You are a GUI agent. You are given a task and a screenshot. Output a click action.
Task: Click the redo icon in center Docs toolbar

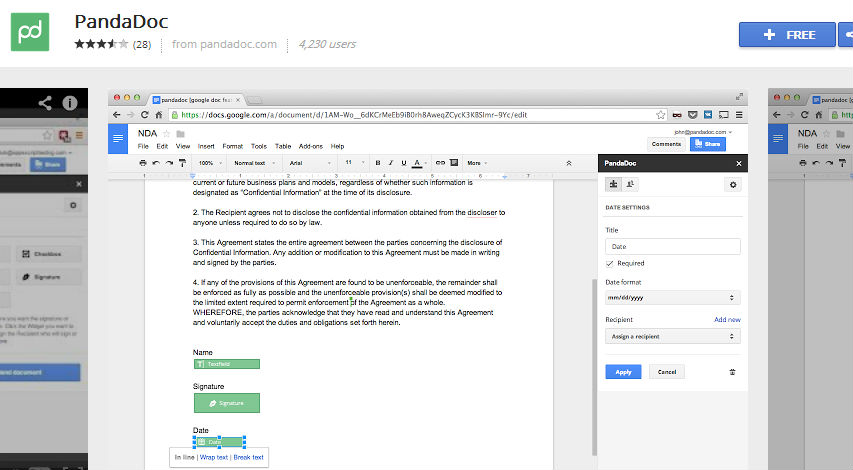(x=169, y=163)
